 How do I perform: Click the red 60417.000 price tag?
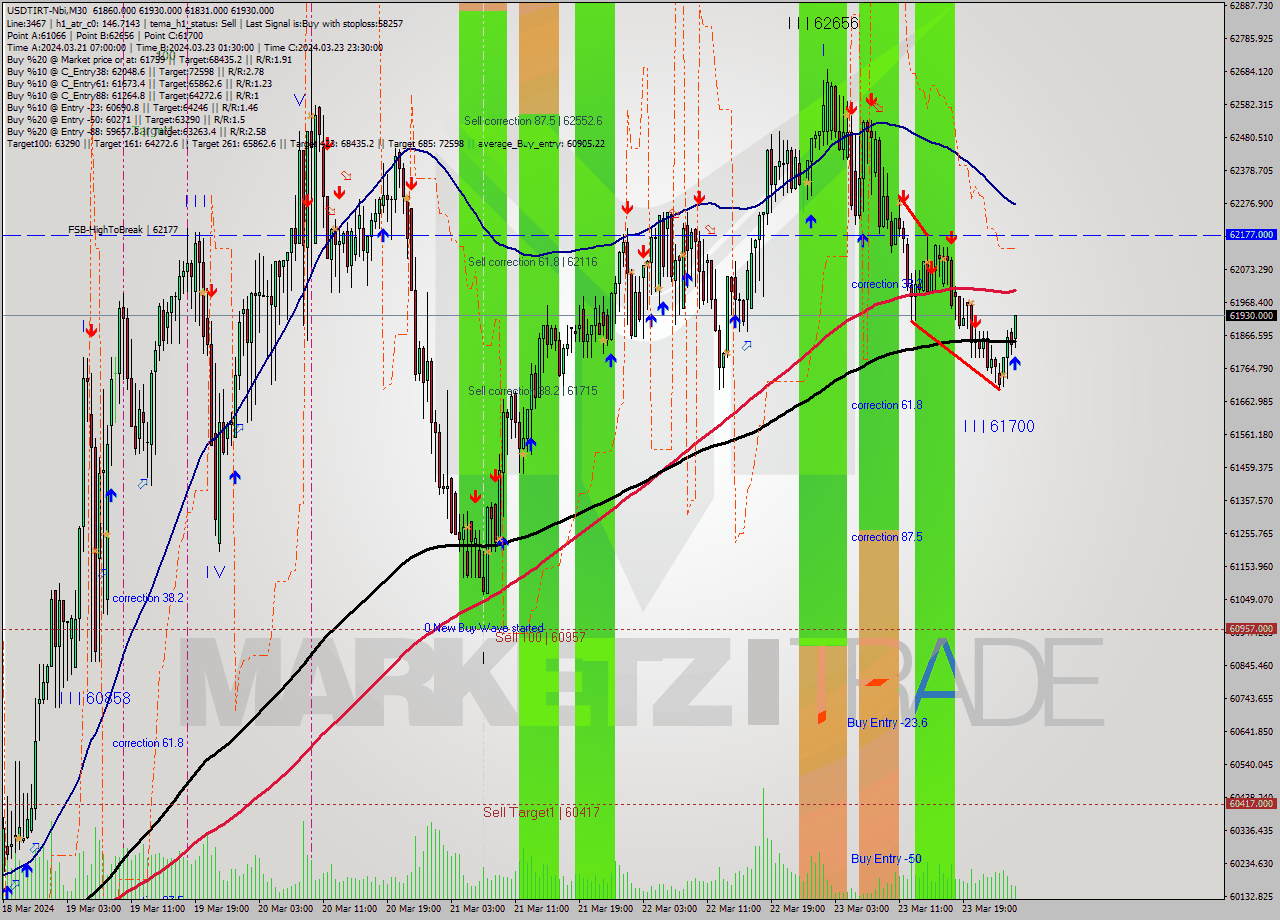(x=1250, y=803)
